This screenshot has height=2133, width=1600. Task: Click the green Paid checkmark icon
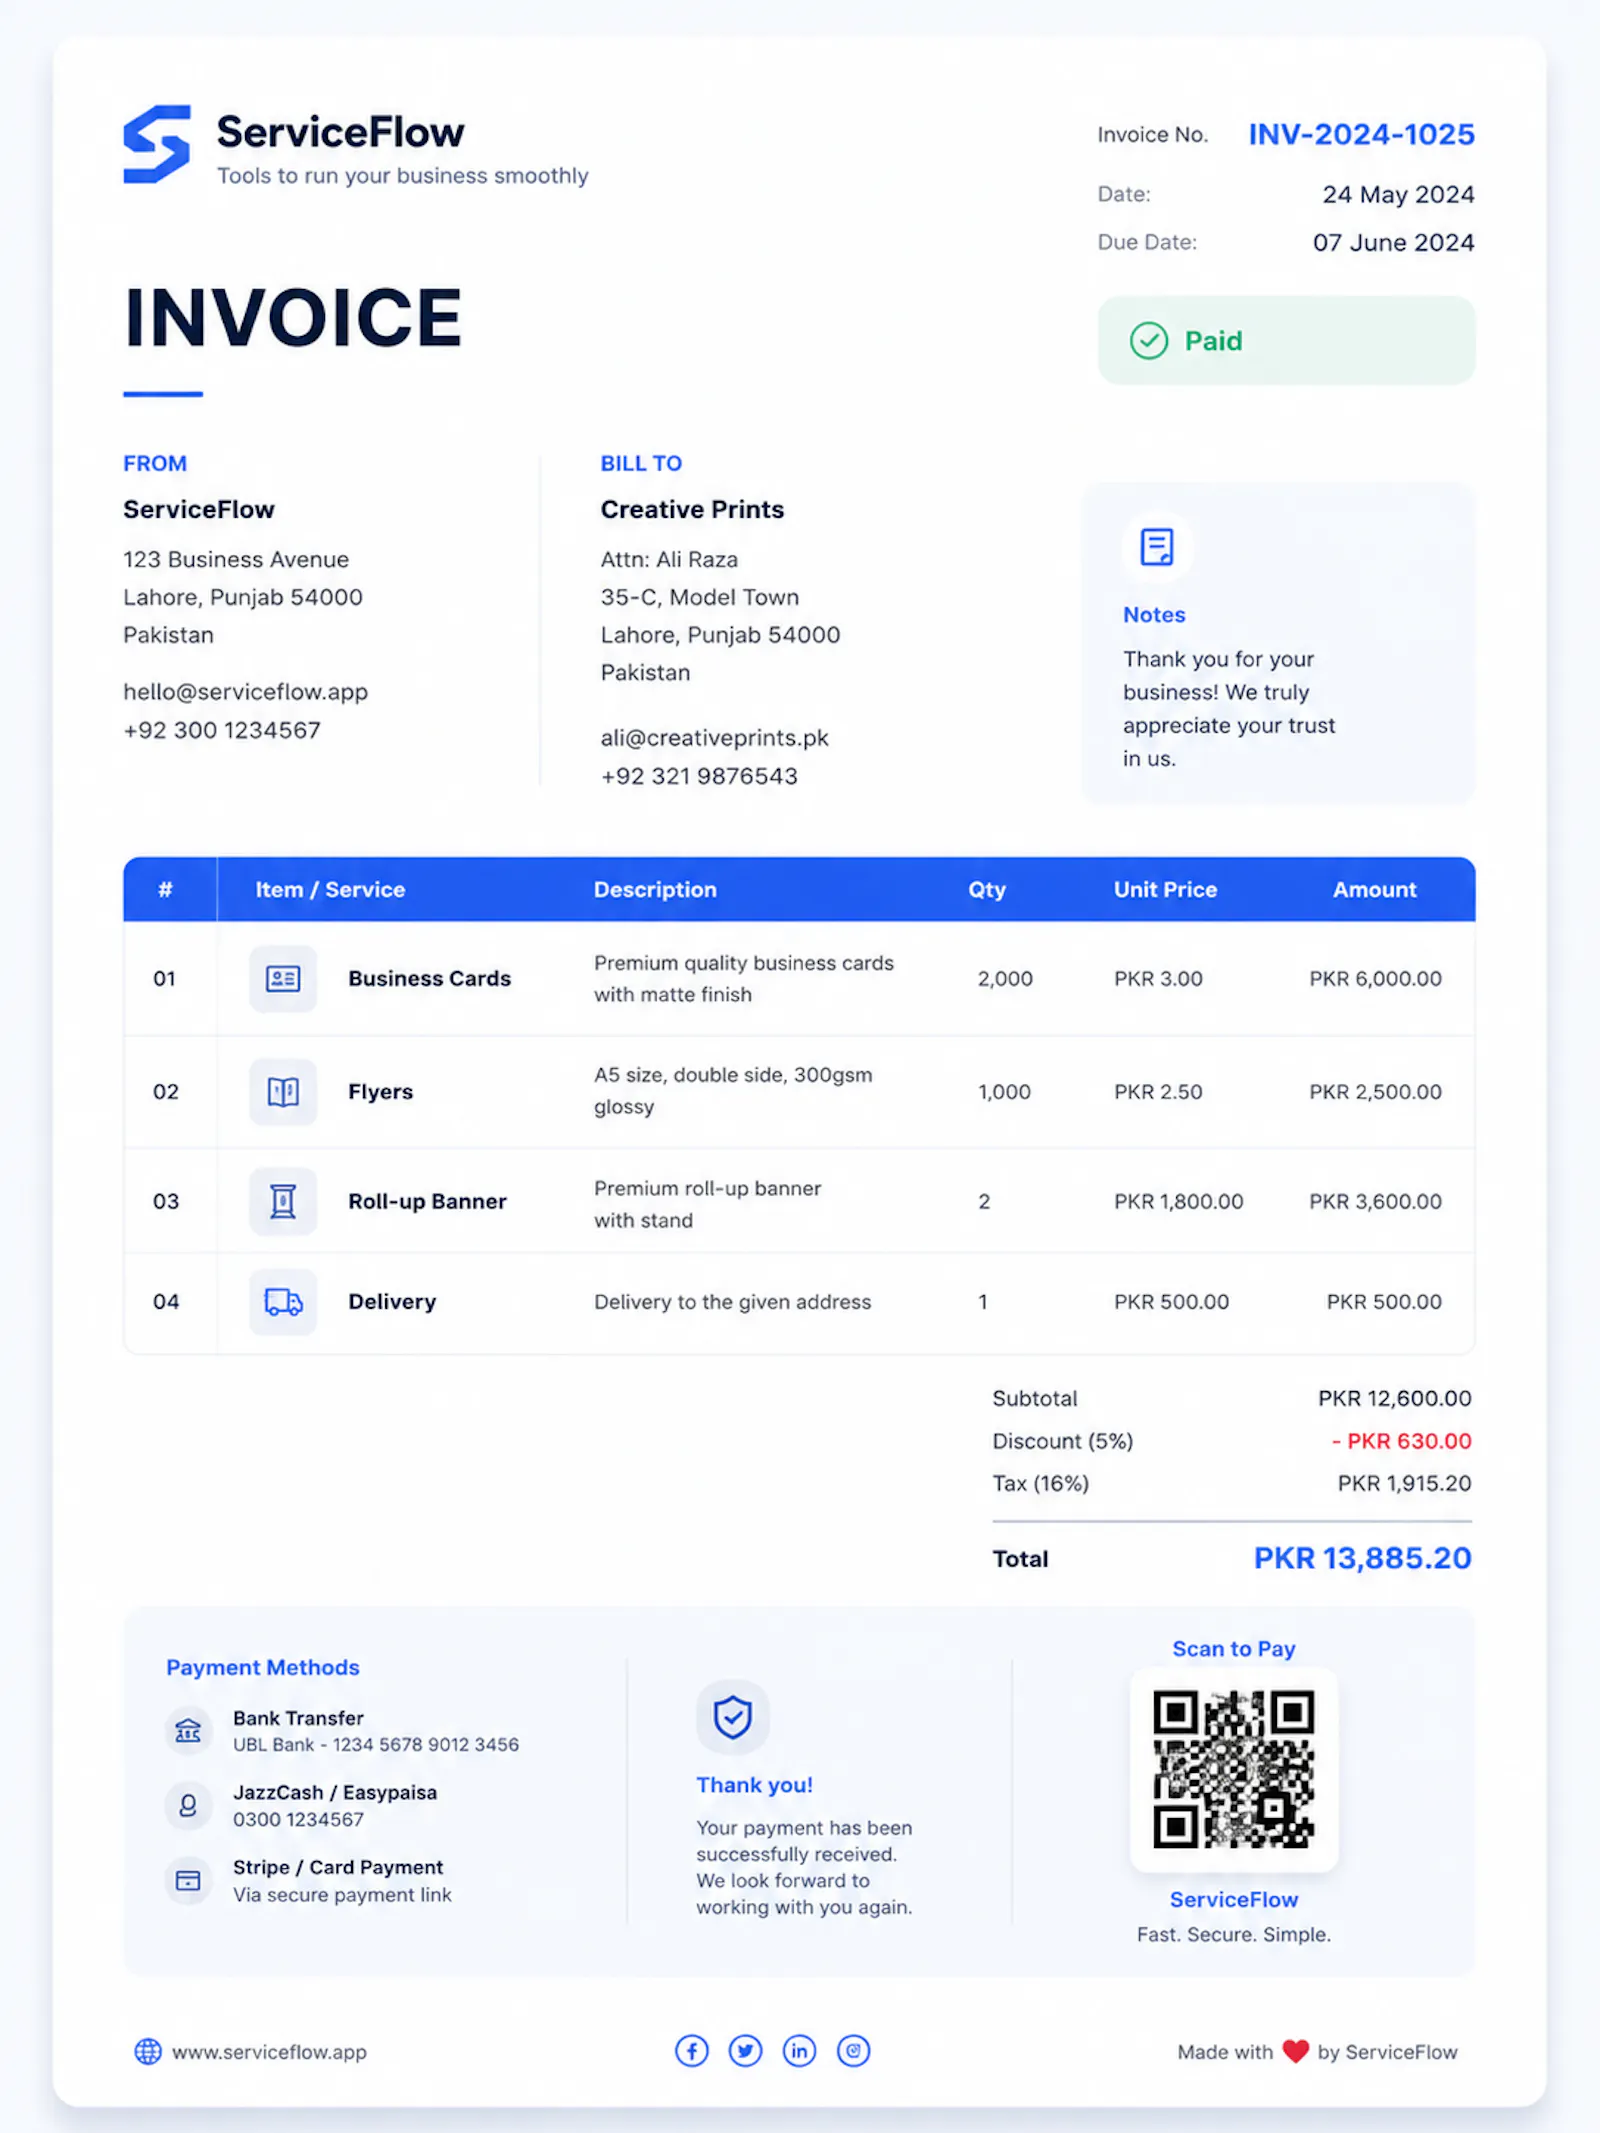1149,341
